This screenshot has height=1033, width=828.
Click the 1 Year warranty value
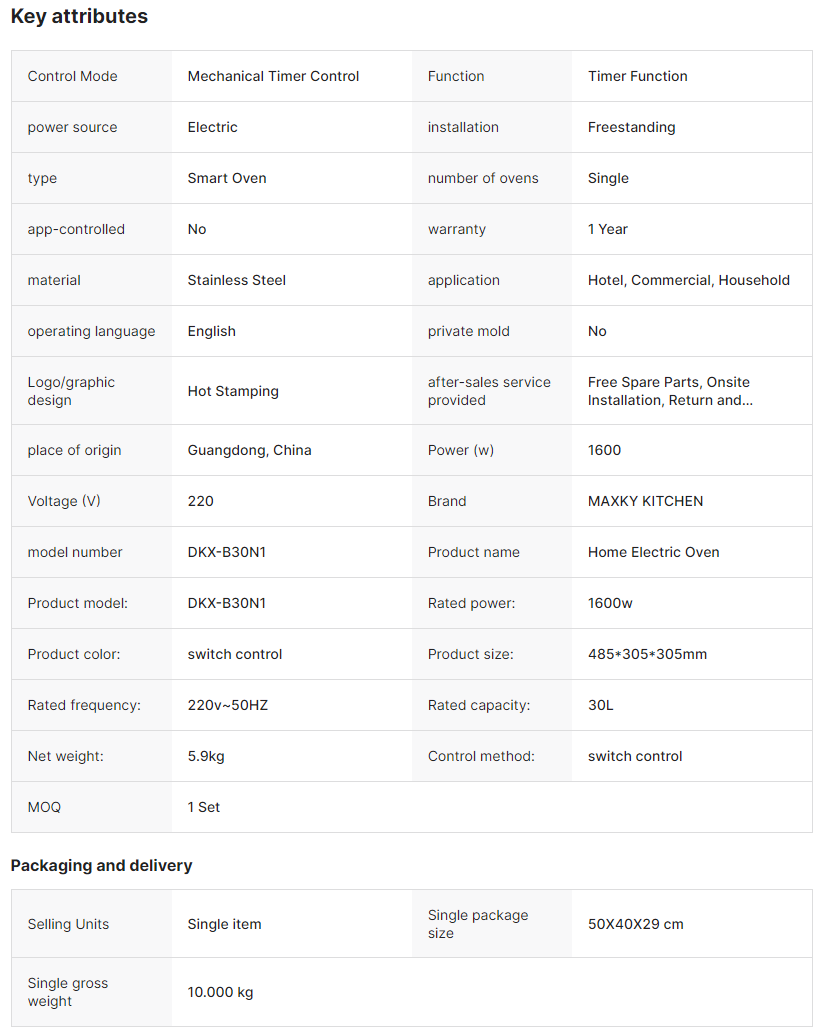pyautogui.click(x=608, y=229)
